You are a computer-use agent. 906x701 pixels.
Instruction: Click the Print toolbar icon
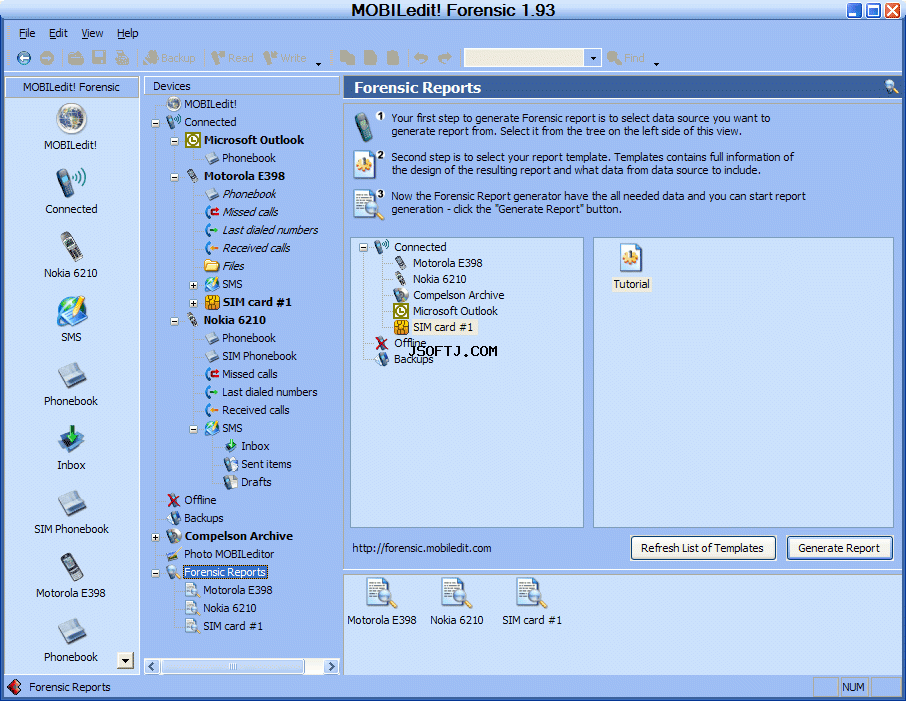[122, 58]
